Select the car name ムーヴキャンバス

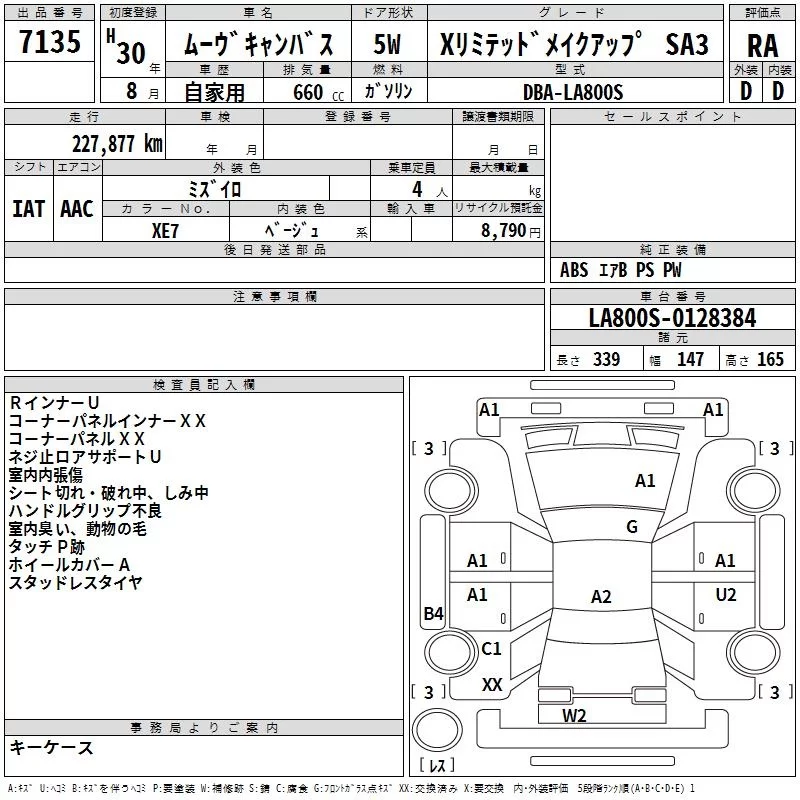coord(259,43)
